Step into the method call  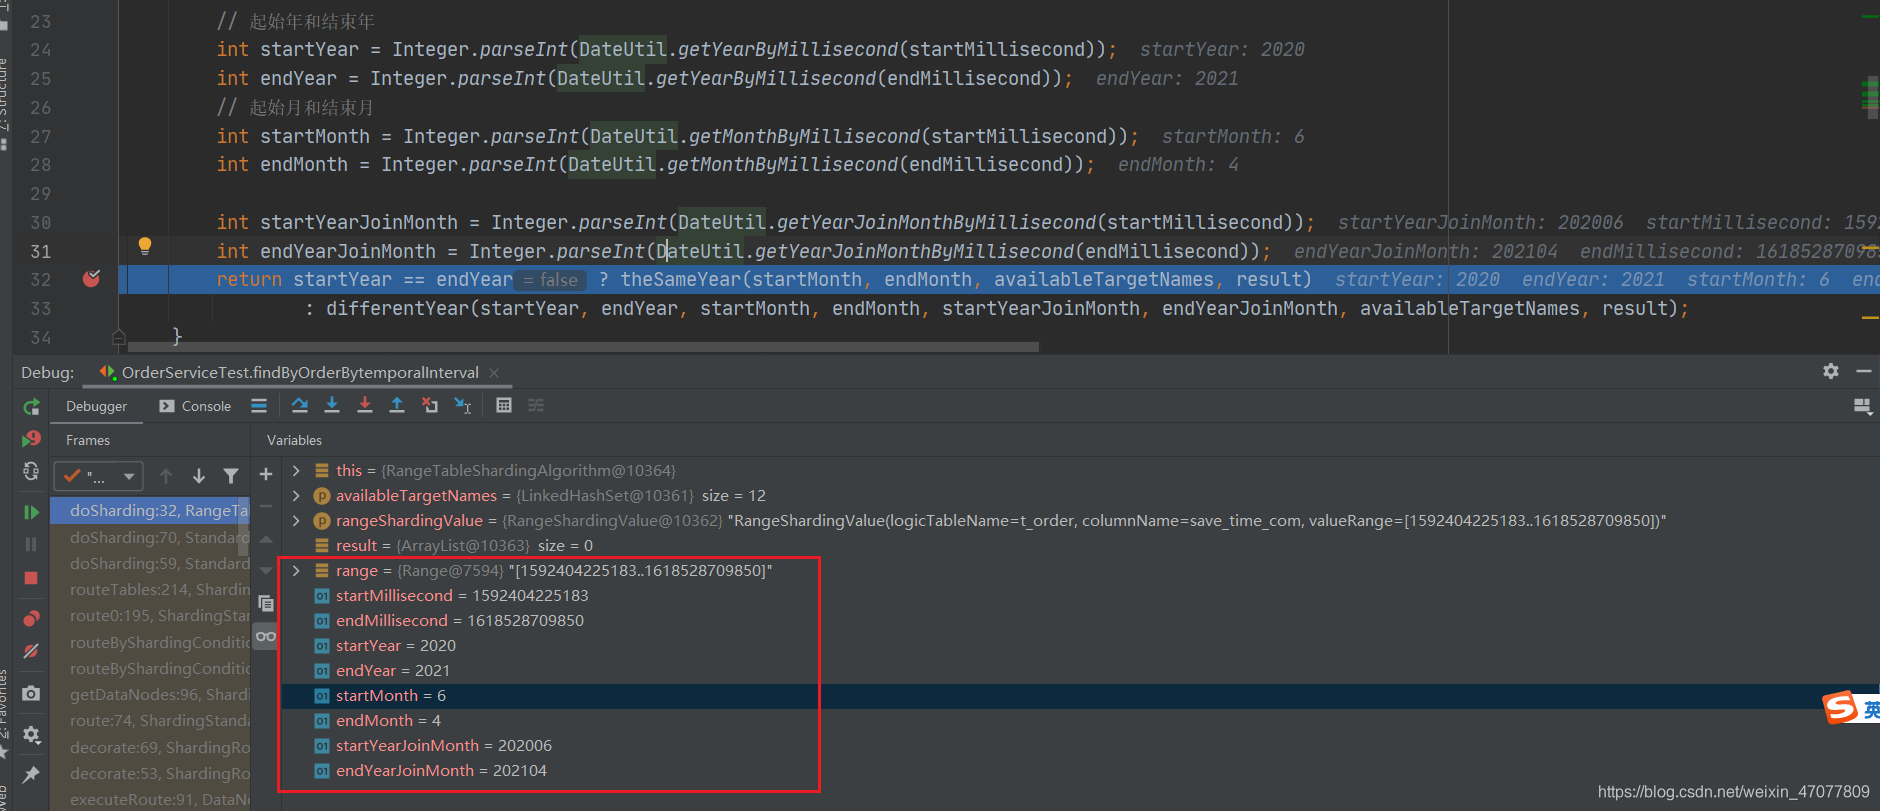point(332,405)
